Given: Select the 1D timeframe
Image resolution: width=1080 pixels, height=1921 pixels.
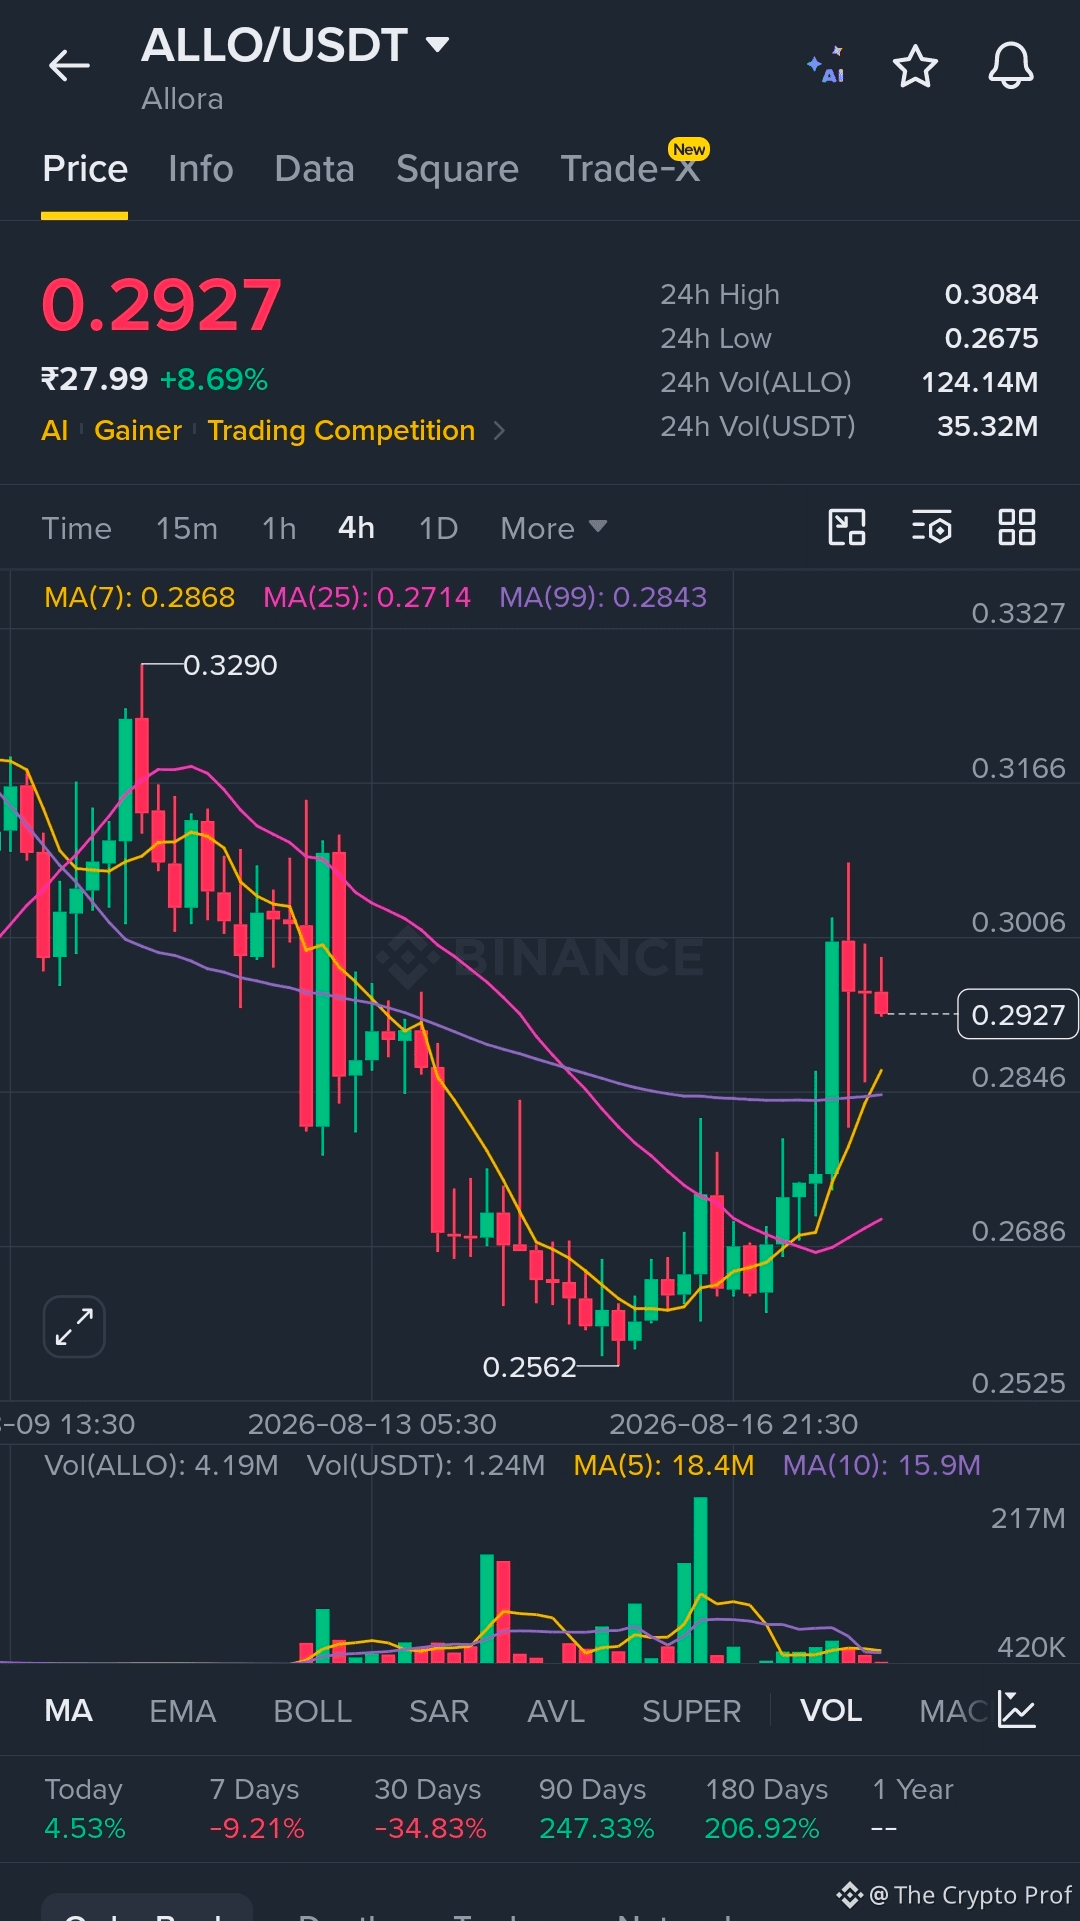Looking at the screenshot, I should coord(438,528).
